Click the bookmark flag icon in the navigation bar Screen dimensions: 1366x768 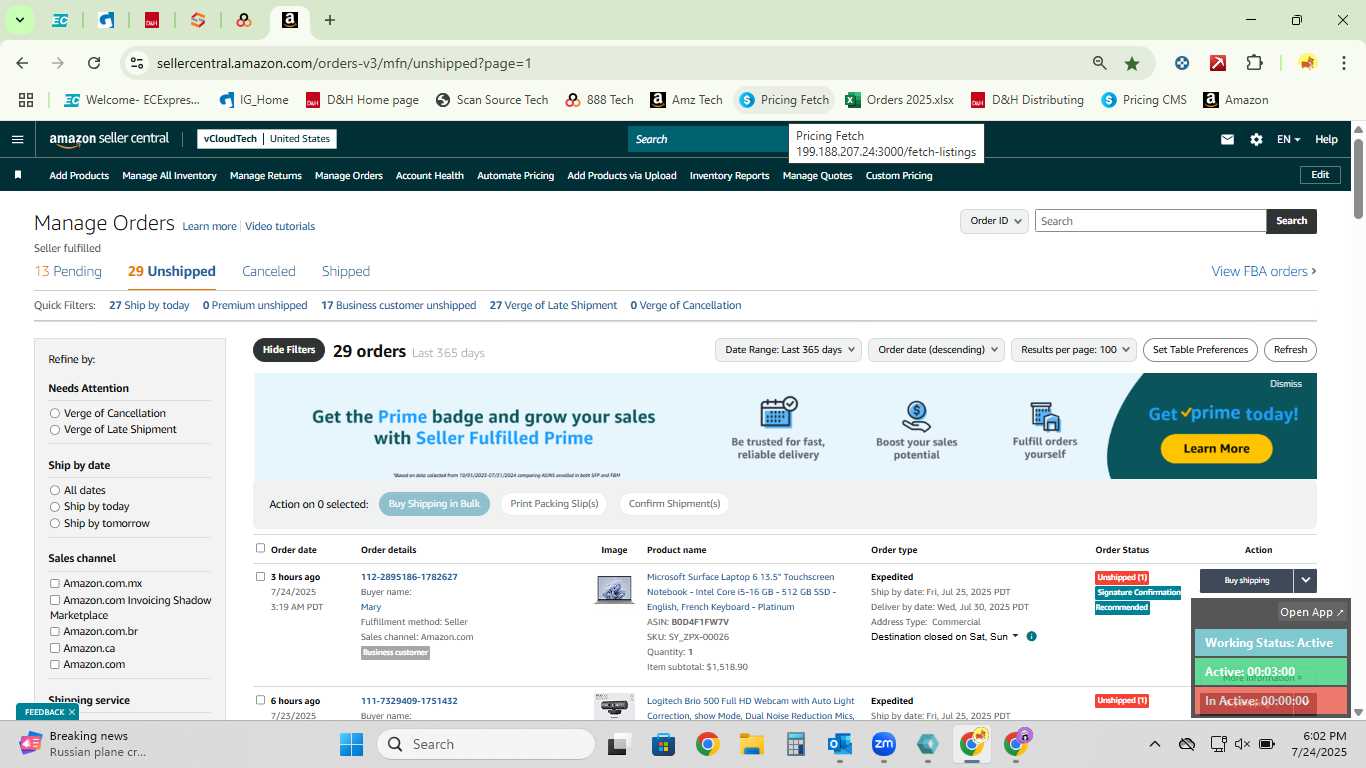pos(18,175)
